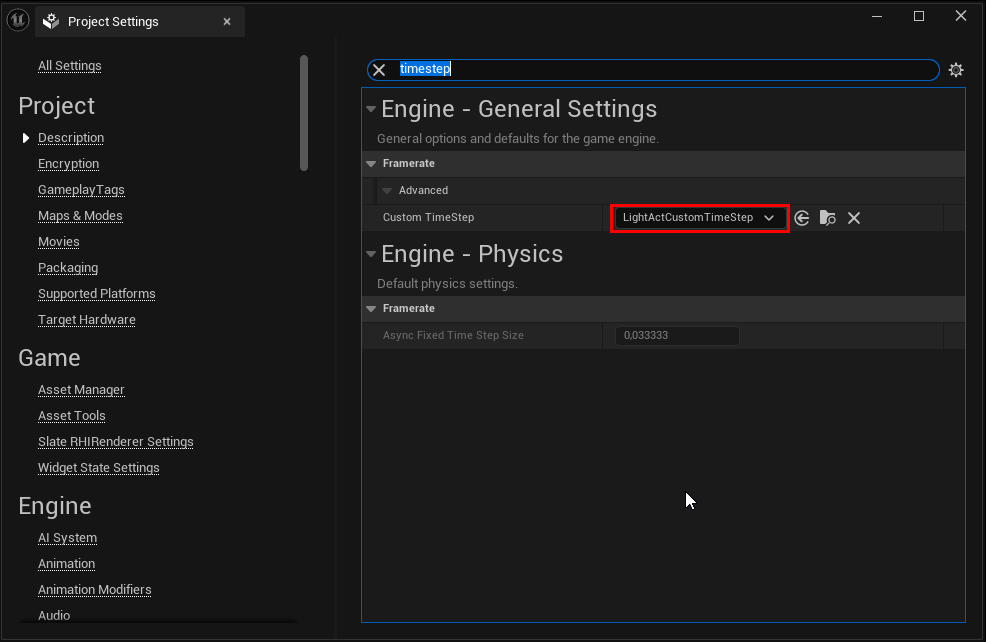Collapse the Engine - Physics section
The height and width of the screenshot is (642, 986).
371,255
